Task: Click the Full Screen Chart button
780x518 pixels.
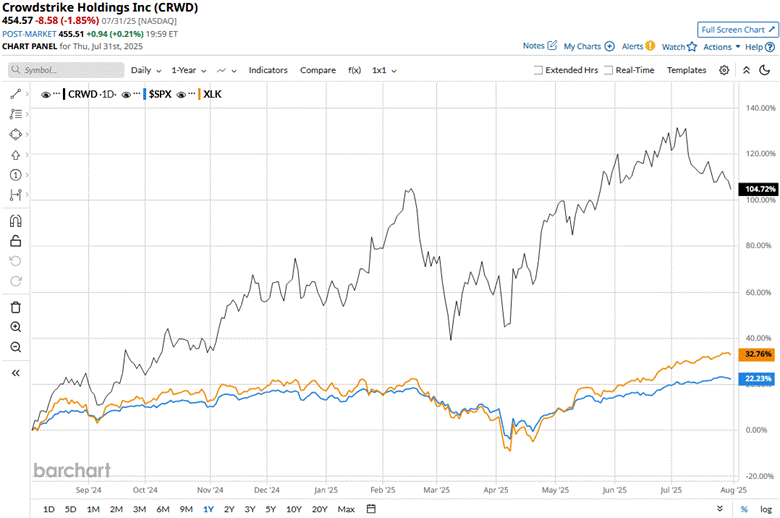Action: click(737, 30)
